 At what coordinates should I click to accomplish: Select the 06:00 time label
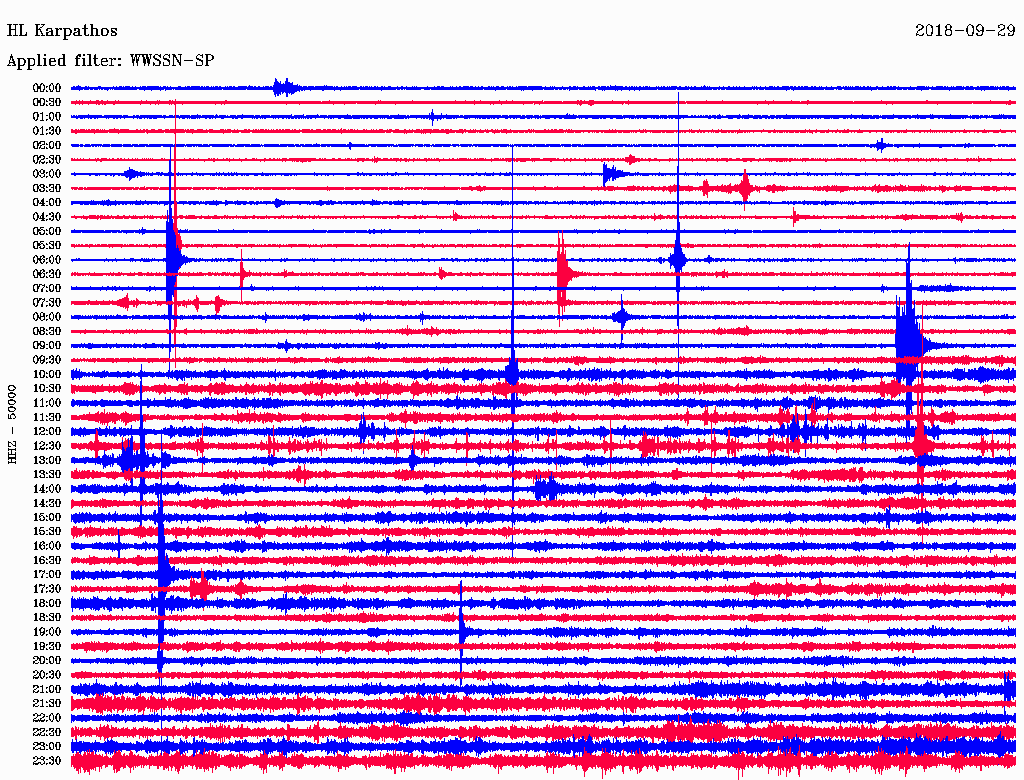[47, 259]
